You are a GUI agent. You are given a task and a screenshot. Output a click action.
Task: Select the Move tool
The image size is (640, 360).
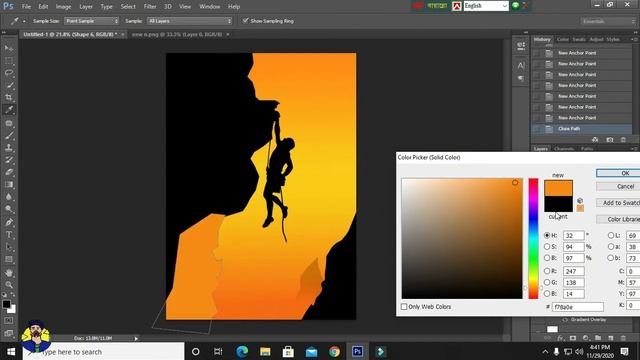pyautogui.click(x=9, y=48)
